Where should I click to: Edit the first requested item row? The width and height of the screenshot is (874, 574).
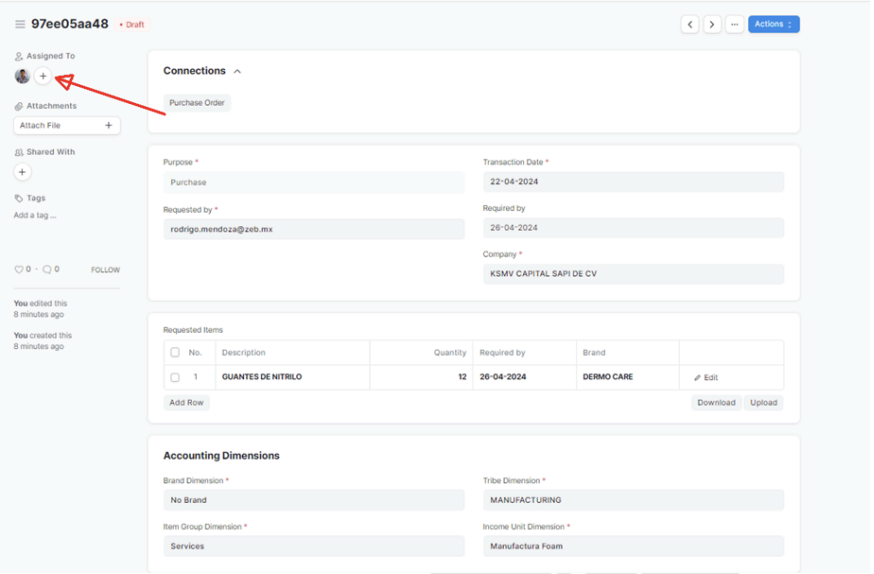coord(706,378)
